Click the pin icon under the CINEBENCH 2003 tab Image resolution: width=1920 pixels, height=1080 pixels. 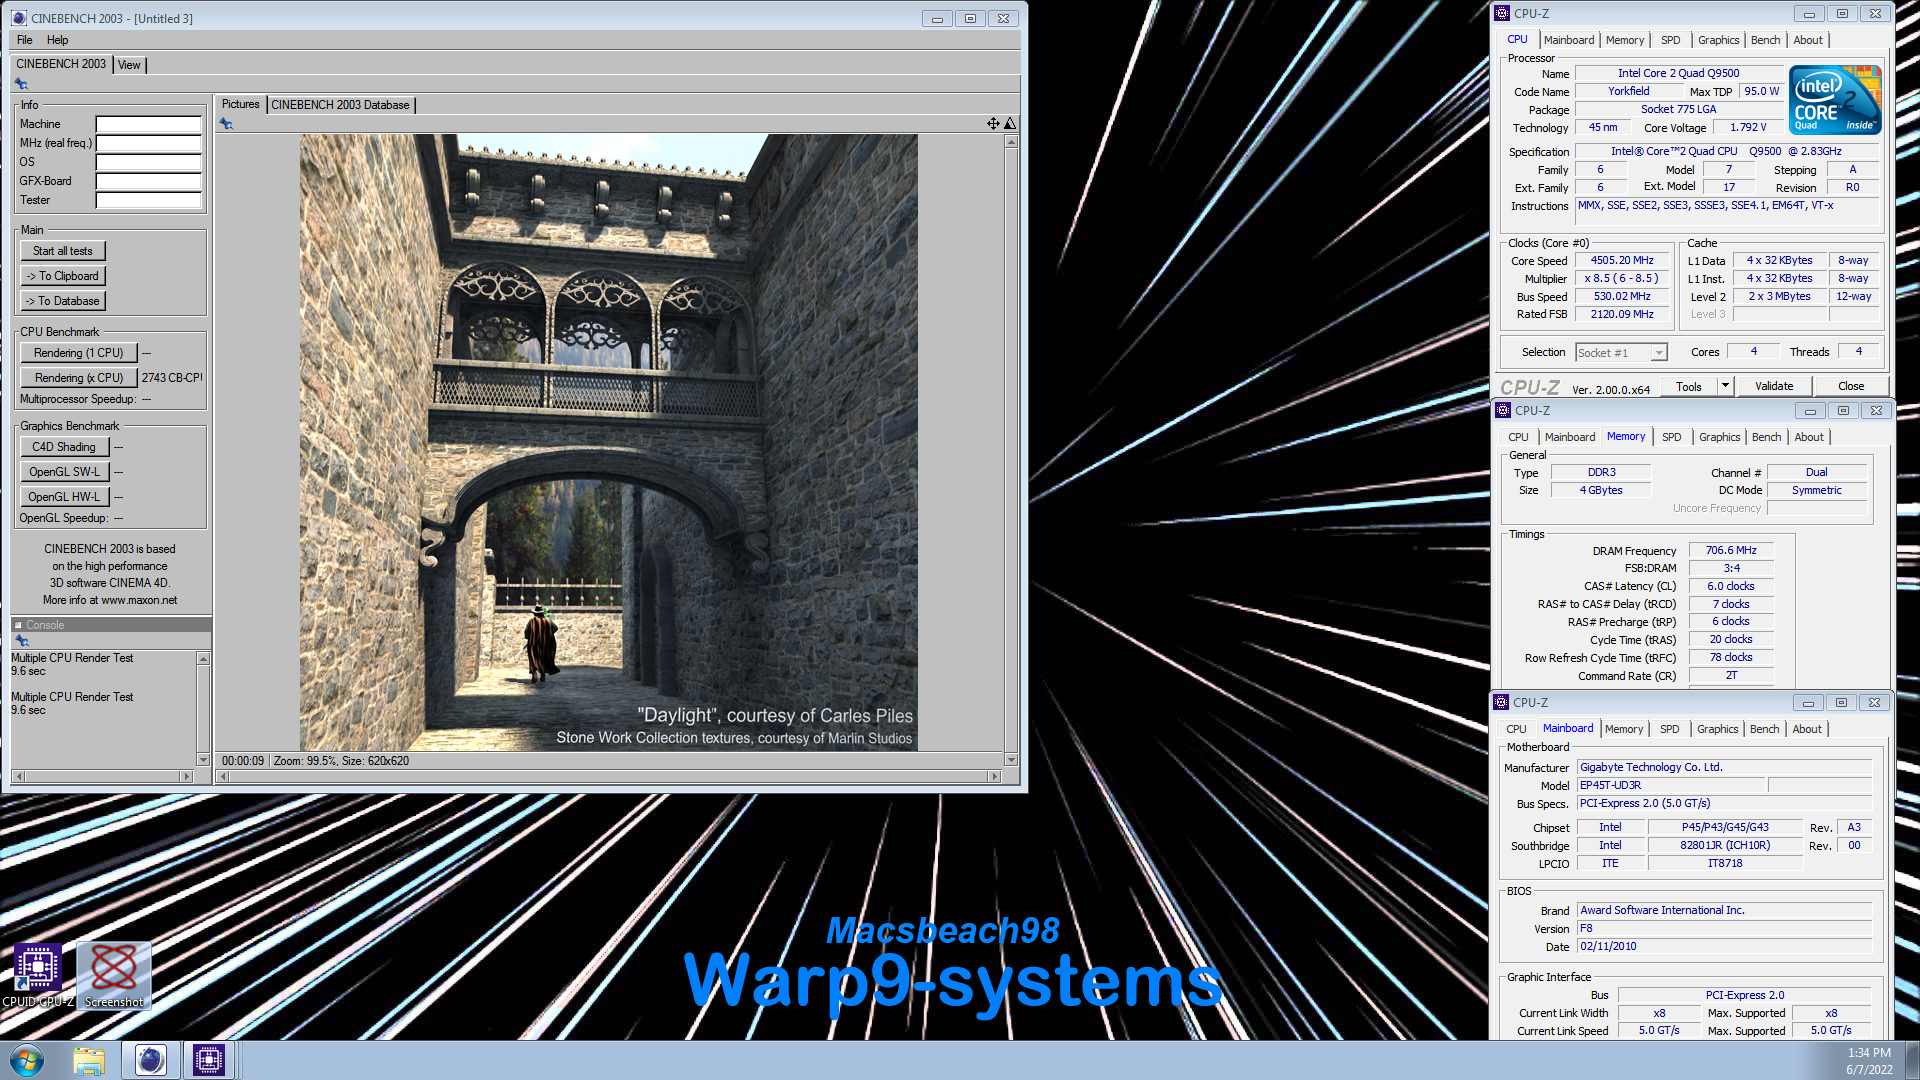pos(21,84)
